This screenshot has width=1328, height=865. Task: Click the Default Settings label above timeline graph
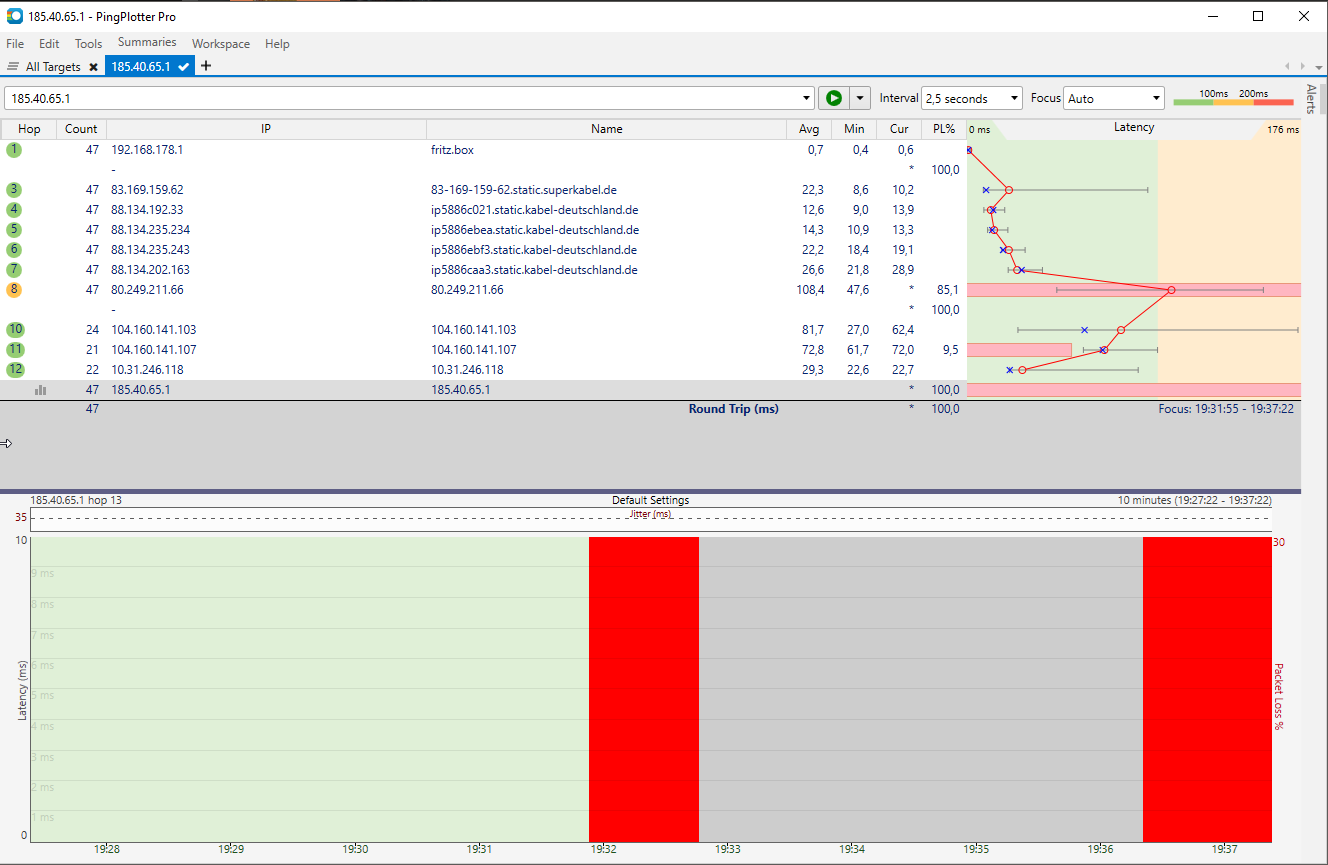click(x=650, y=500)
